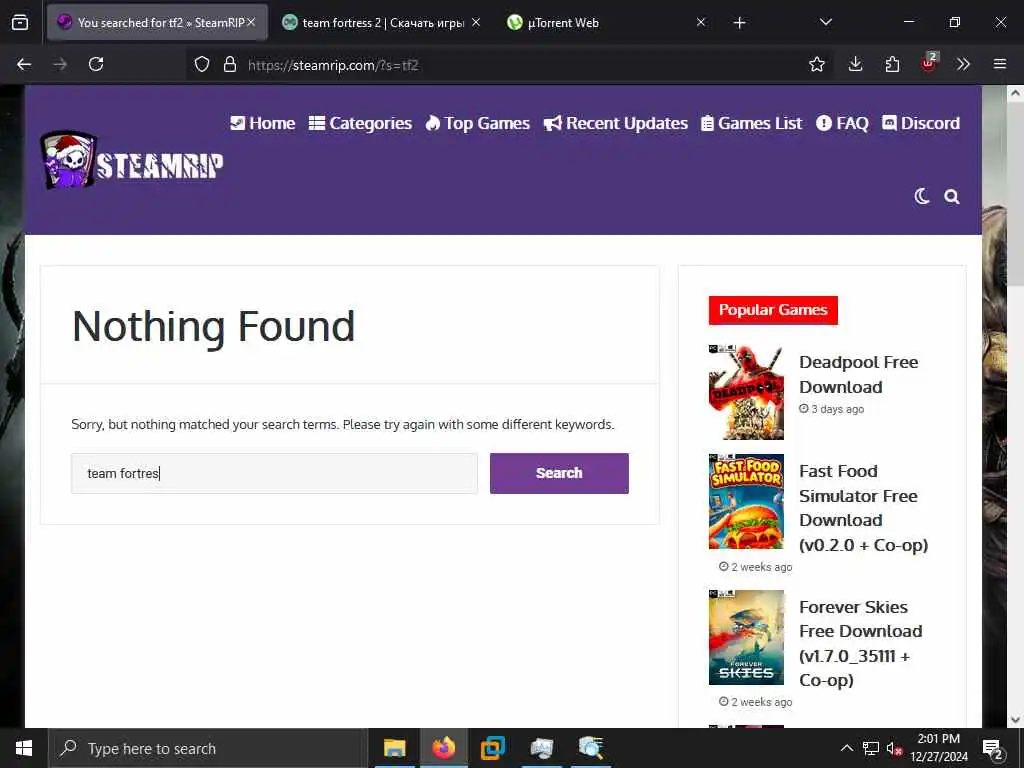Close the SteamRIP tab
This screenshot has height=768, width=1024.
coord(251,22)
